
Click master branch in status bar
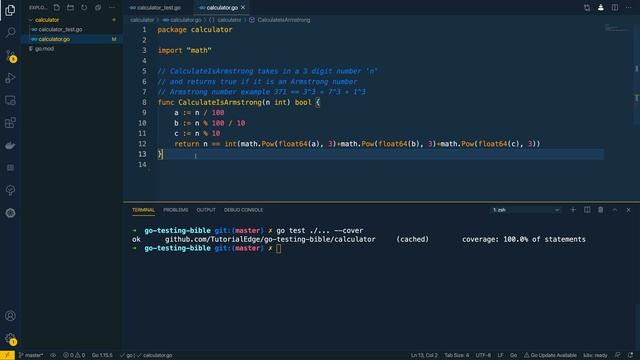point(31,355)
